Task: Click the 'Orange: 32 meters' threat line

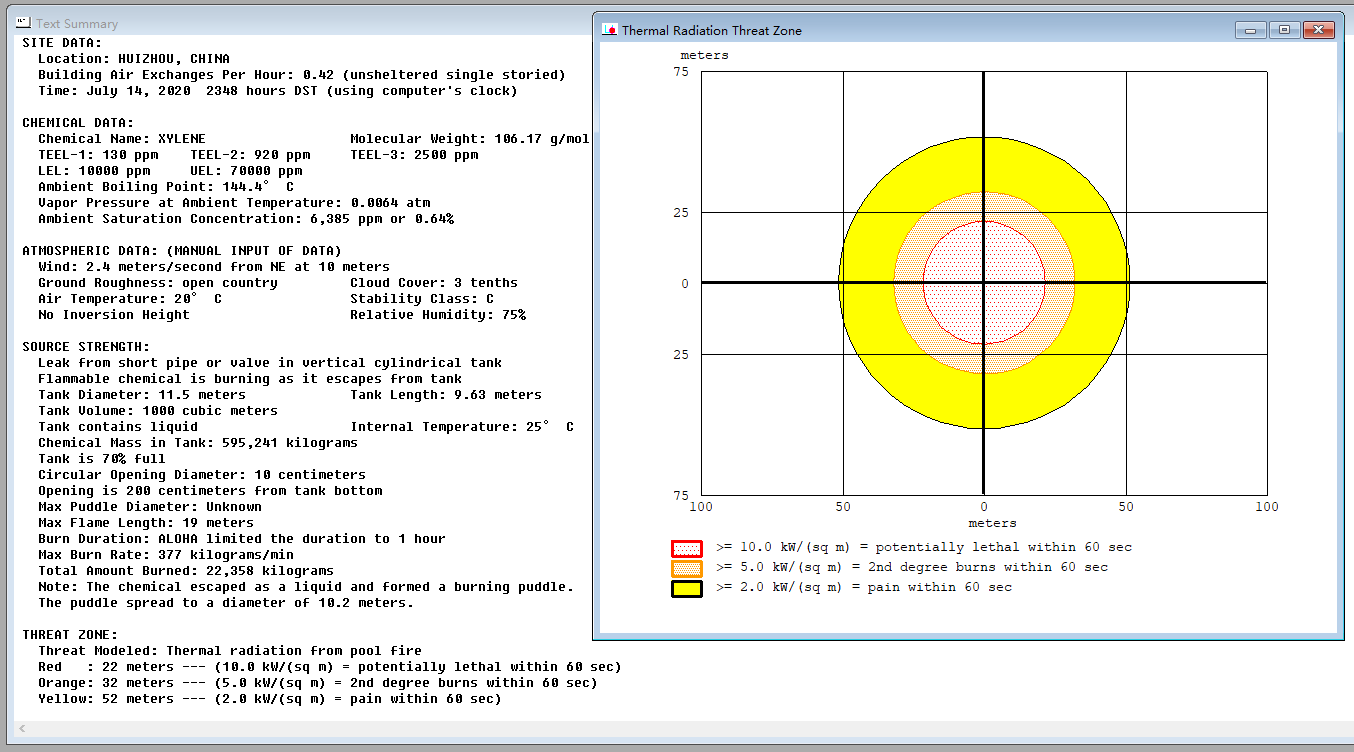Action: click(x=318, y=683)
